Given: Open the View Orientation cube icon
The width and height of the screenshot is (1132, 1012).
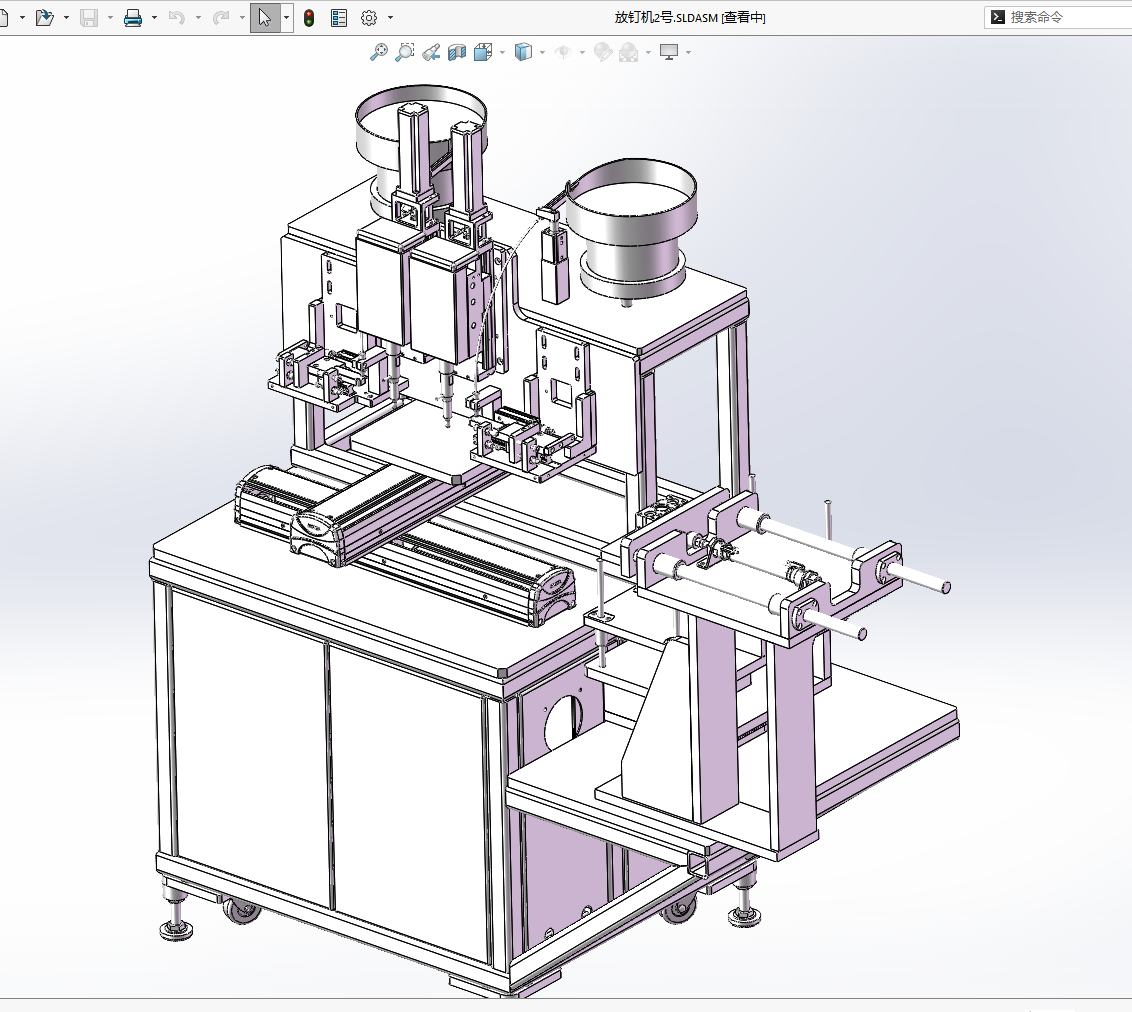Looking at the screenshot, I should click(x=483, y=52).
